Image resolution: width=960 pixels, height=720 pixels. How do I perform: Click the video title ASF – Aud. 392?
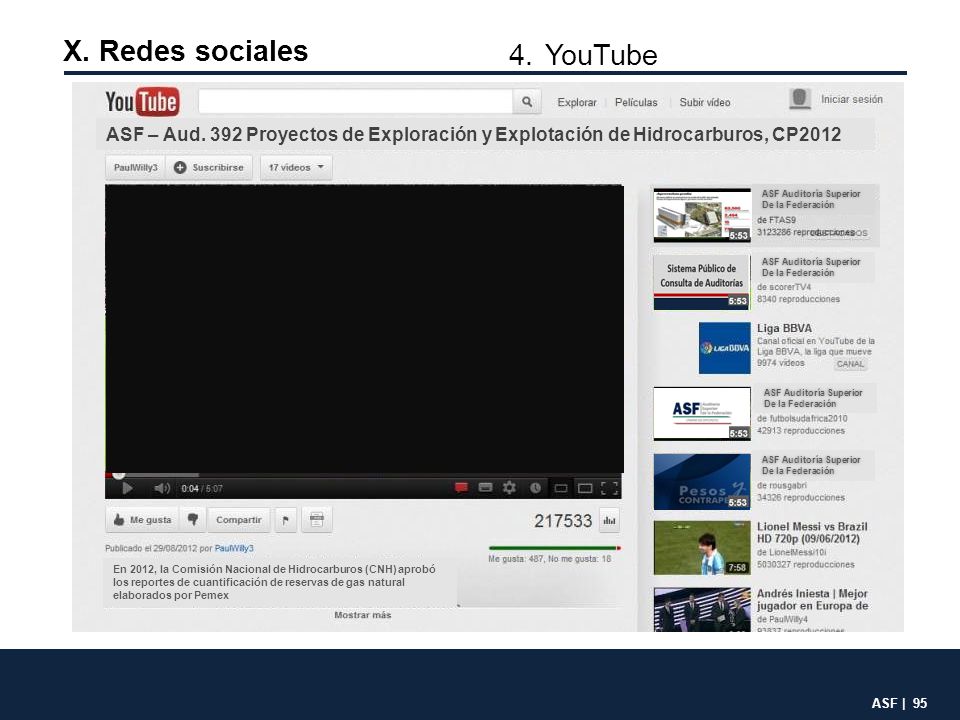pos(473,134)
